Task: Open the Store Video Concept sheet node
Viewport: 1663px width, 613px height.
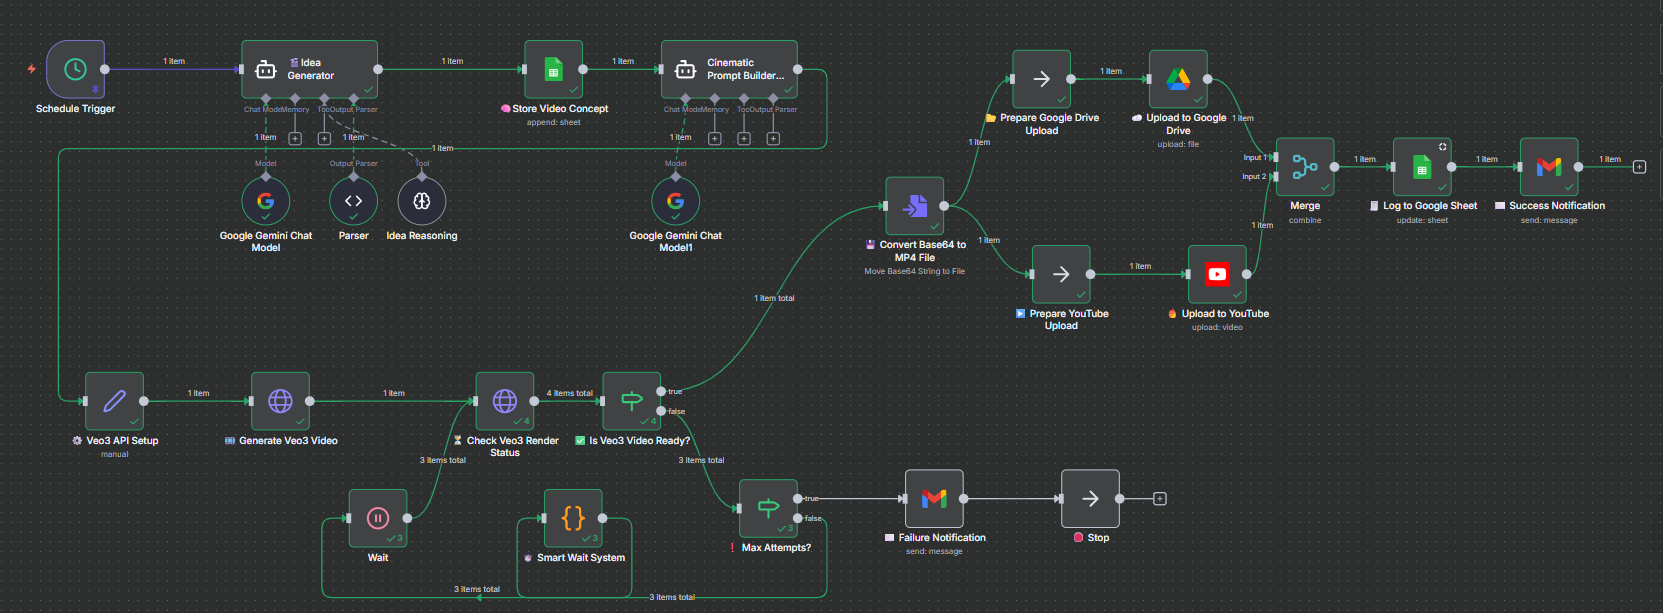Action: coord(554,69)
